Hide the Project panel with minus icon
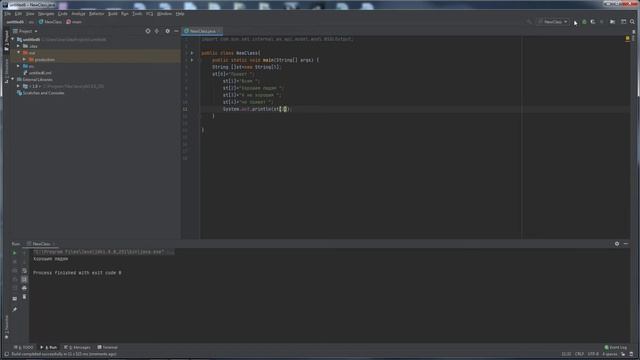Viewport: 640px width, 360px height. point(176,31)
